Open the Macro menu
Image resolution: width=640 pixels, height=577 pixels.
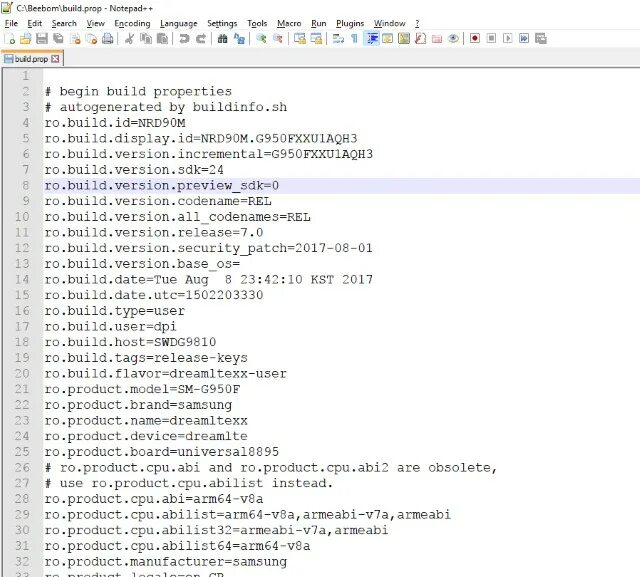coord(289,24)
